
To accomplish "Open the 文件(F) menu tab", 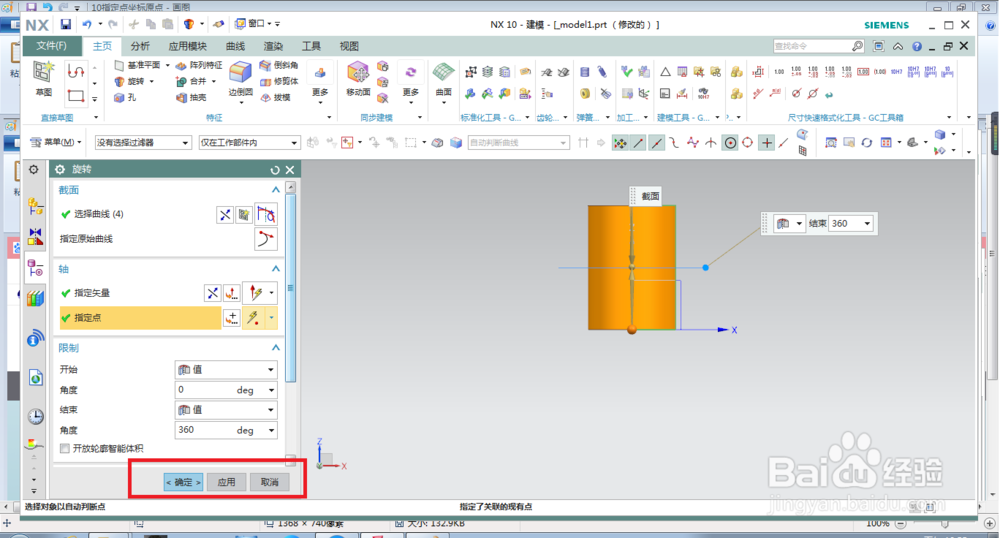I will (x=52, y=46).
